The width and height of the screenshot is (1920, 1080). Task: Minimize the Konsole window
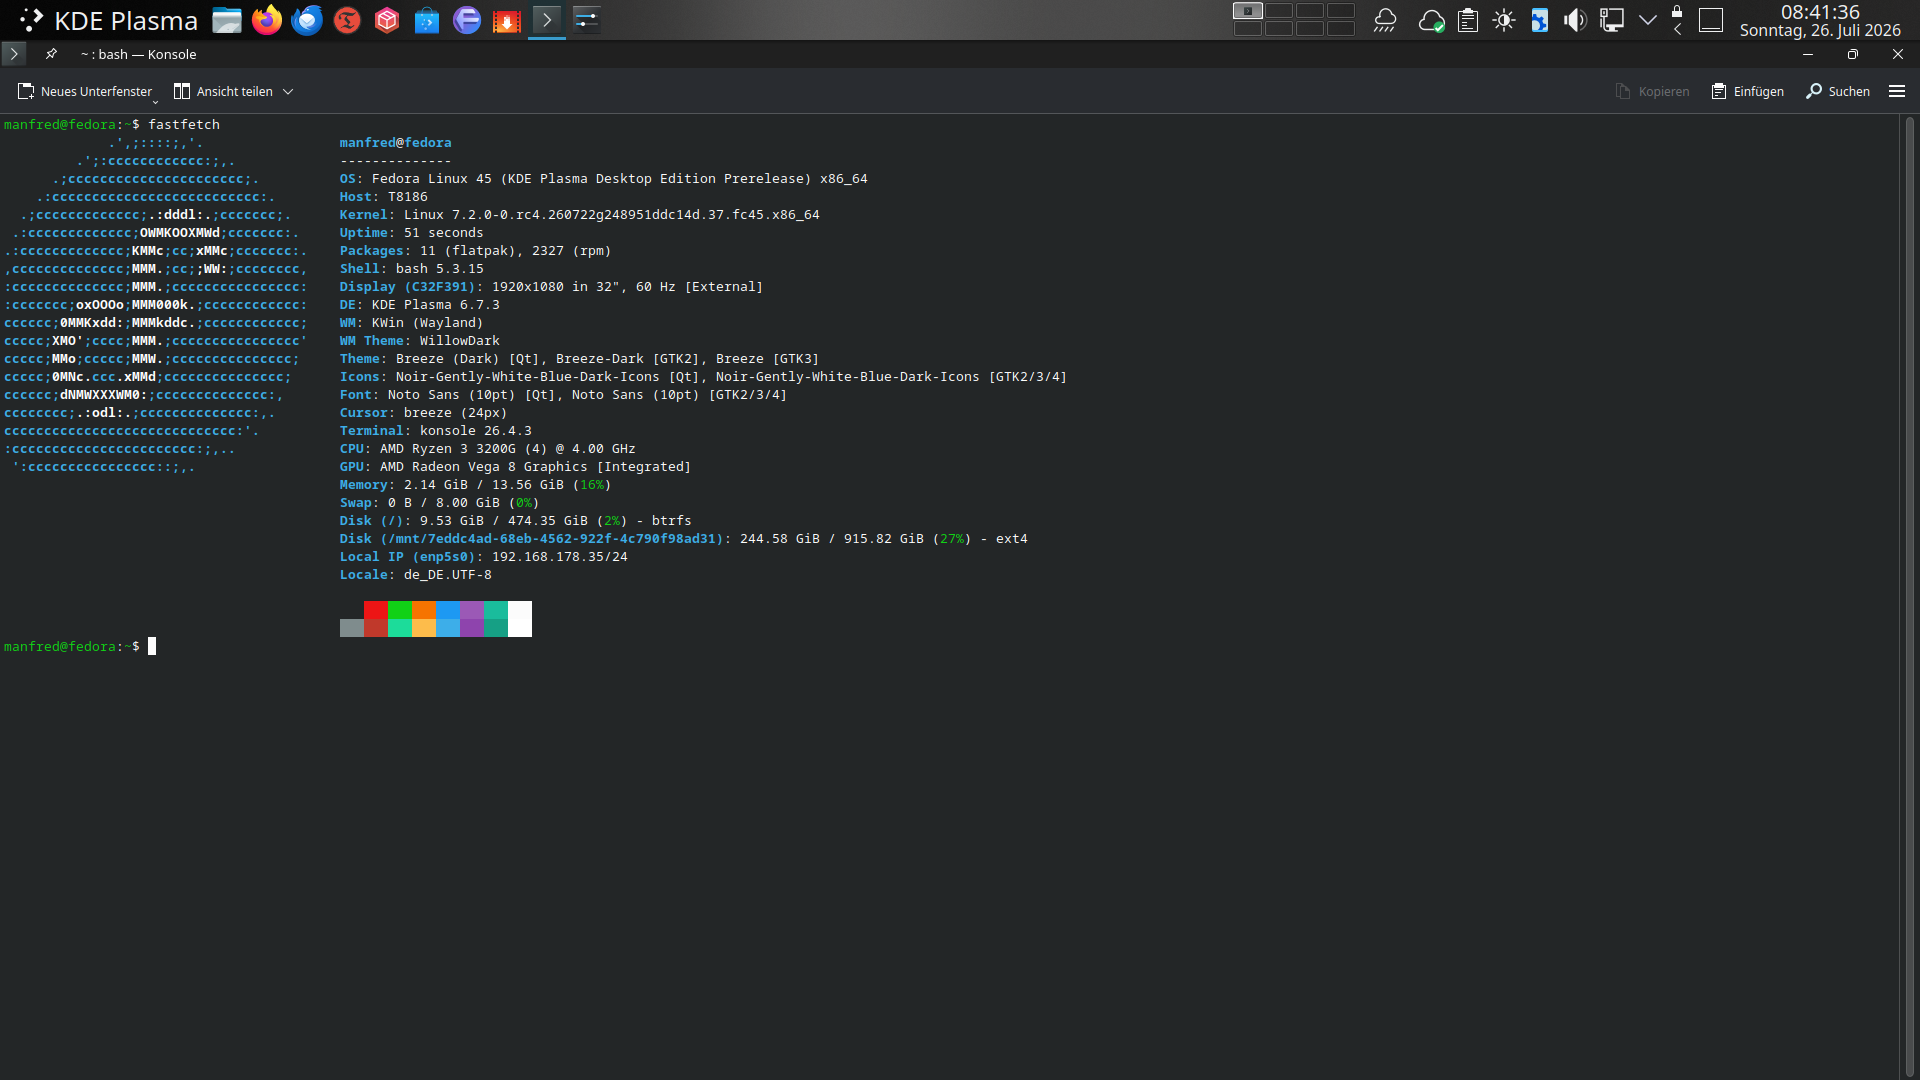(x=1808, y=54)
